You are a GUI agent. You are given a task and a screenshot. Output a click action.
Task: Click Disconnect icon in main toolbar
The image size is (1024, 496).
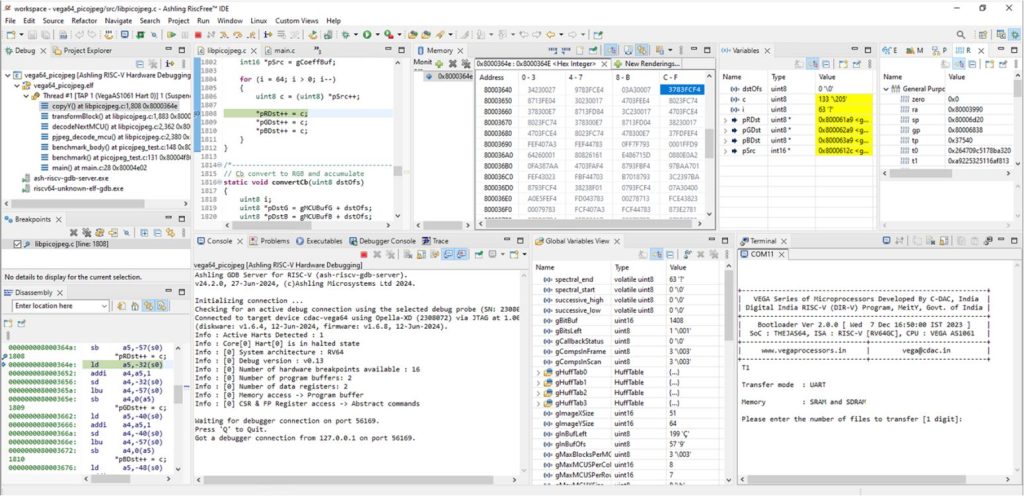210,34
